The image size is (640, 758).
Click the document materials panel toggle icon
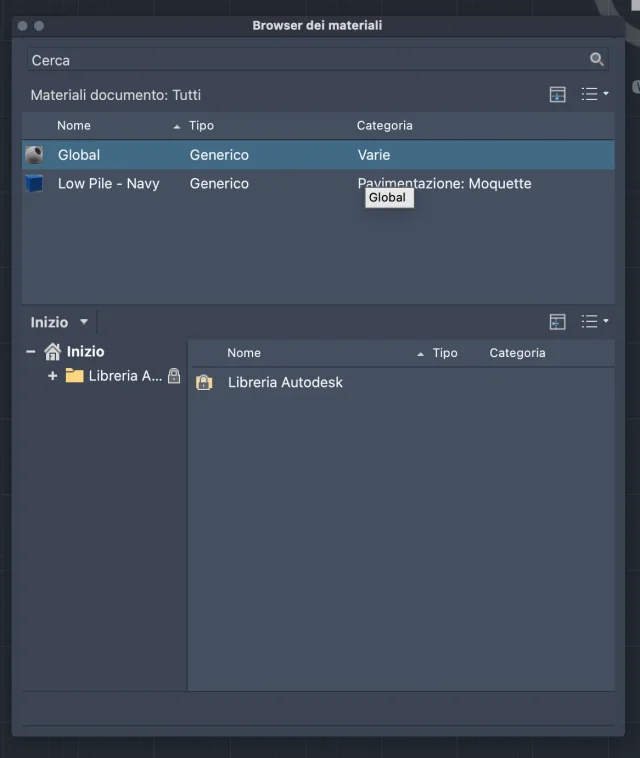[558, 94]
